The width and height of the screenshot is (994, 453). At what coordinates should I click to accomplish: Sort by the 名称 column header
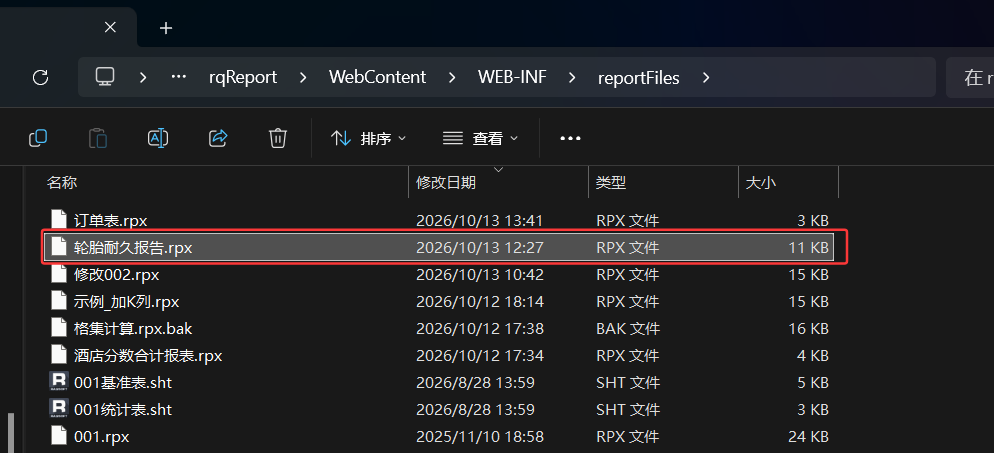pyautogui.click(x=62, y=182)
